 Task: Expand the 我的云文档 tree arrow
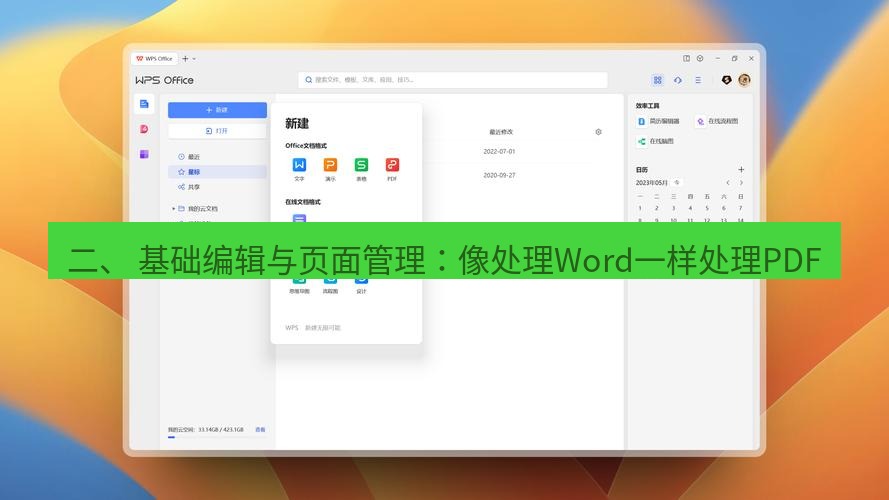[173, 209]
